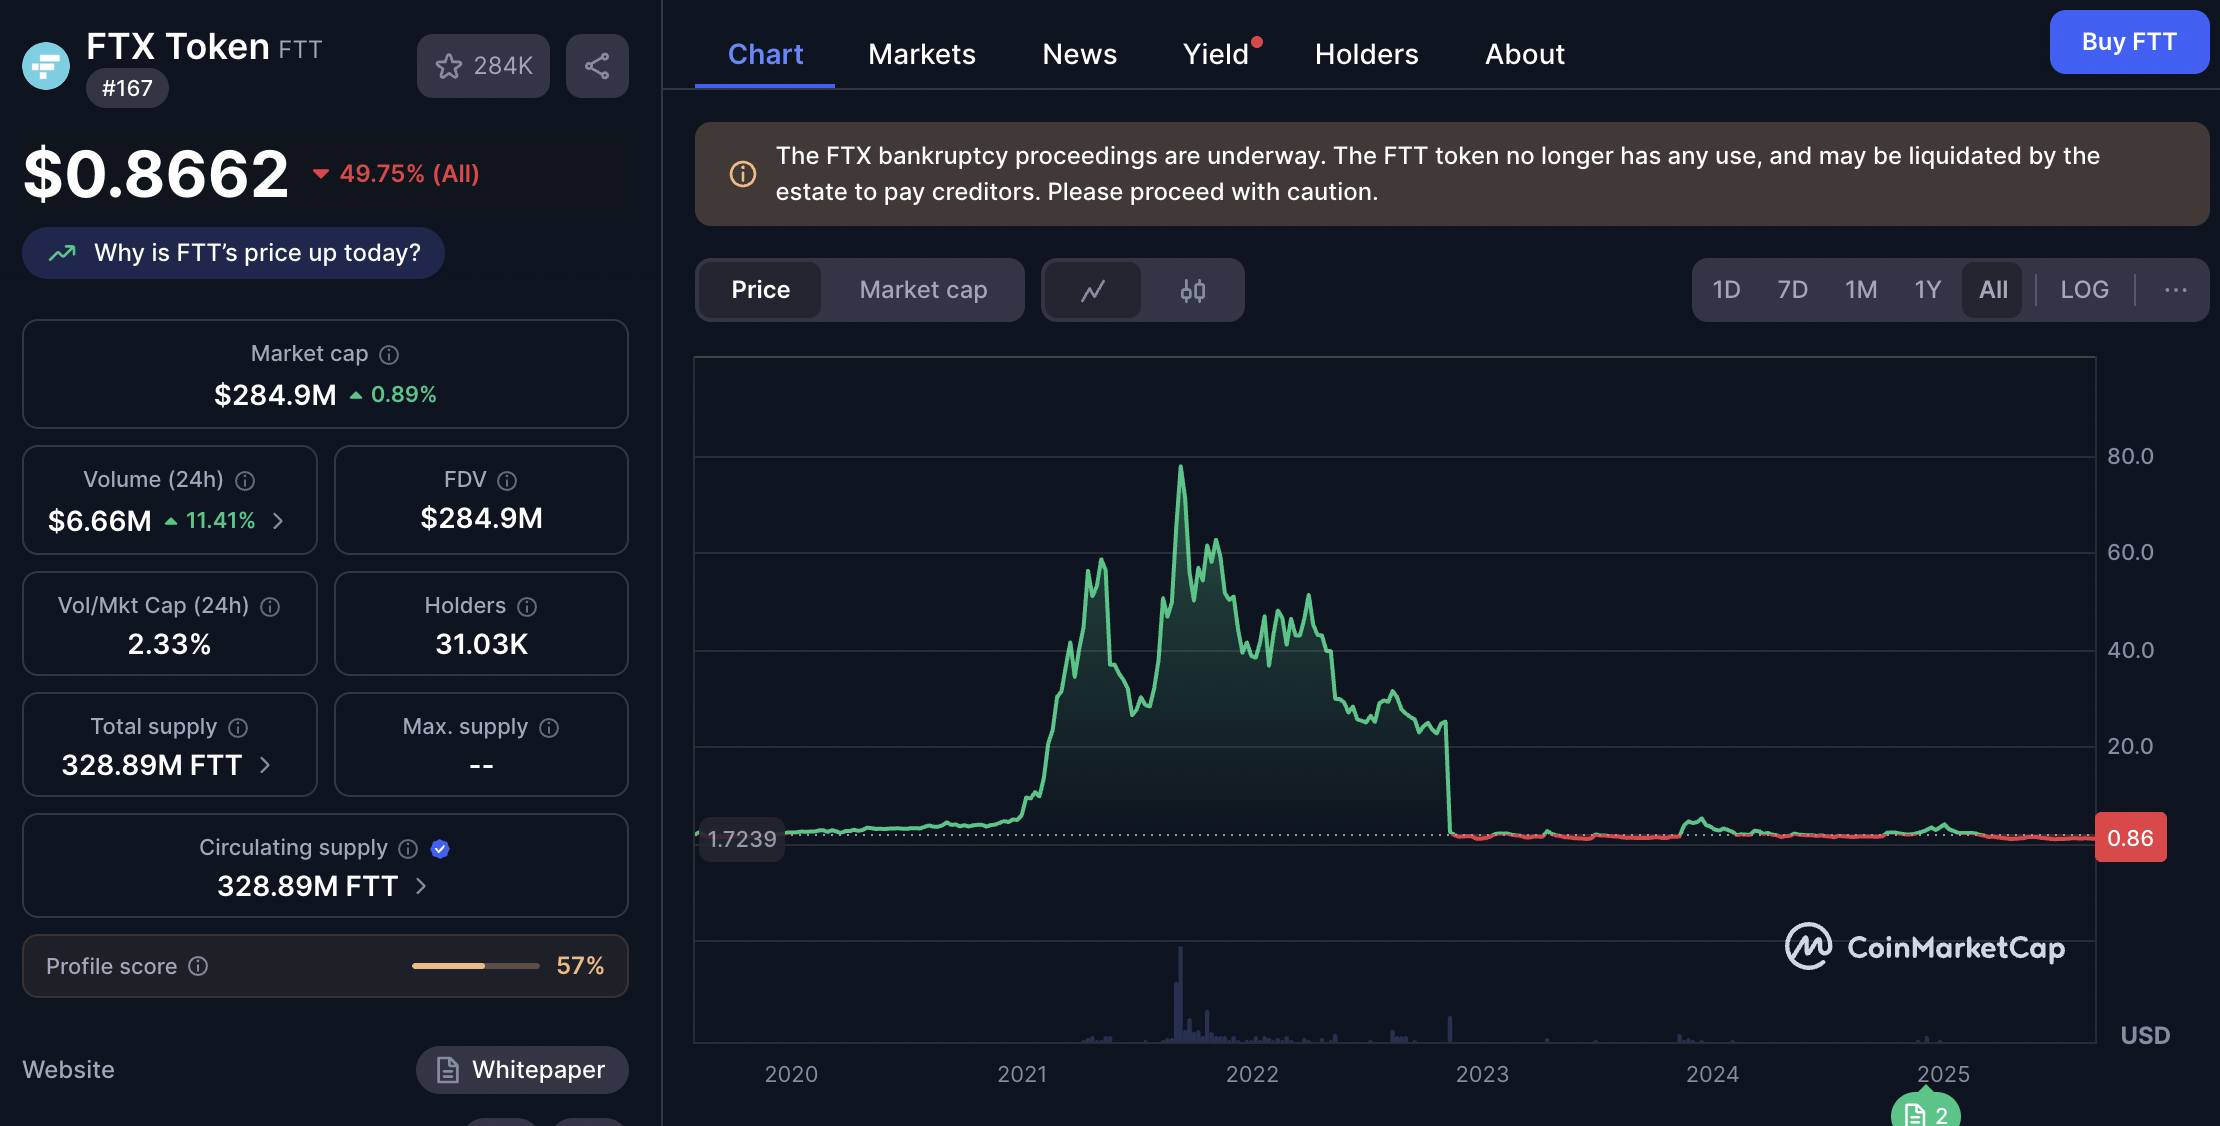Expand the Volume (24h) details chevron
Screen dimensions: 2220x1126
tap(278, 521)
